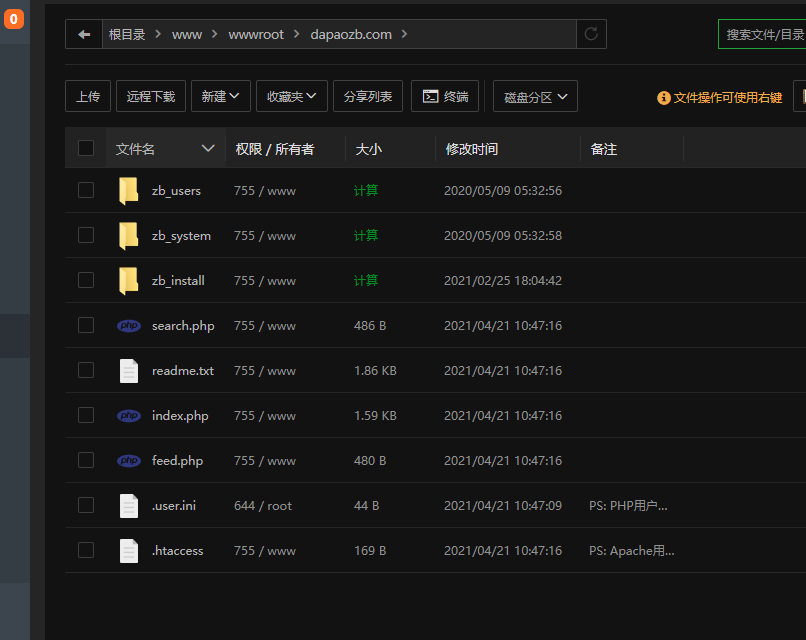Click the .htaccess file icon
Viewport: 806px width, 640px height.
tap(129, 551)
